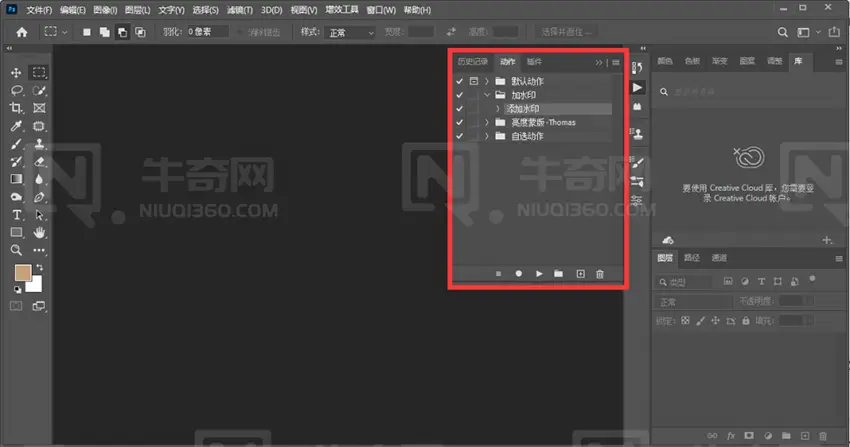Select the Frame tool
Viewport: 850px width, 447px height.
tap(39, 108)
